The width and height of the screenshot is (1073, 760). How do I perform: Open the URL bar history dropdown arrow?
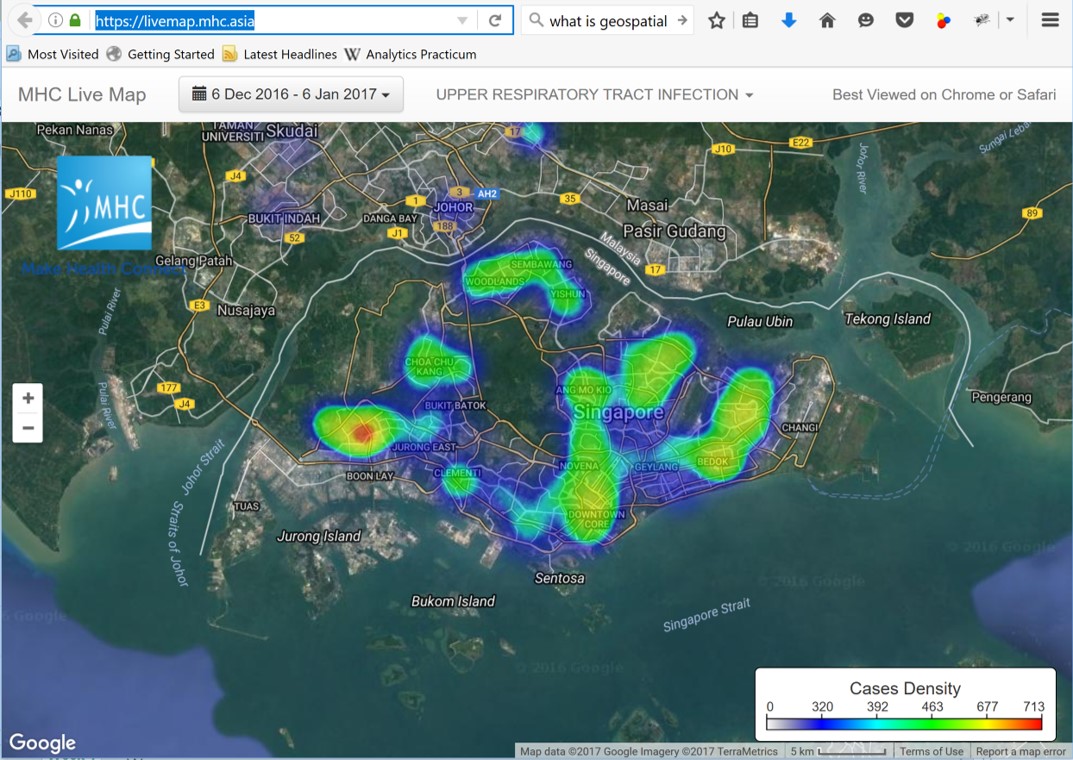coord(462,20)
